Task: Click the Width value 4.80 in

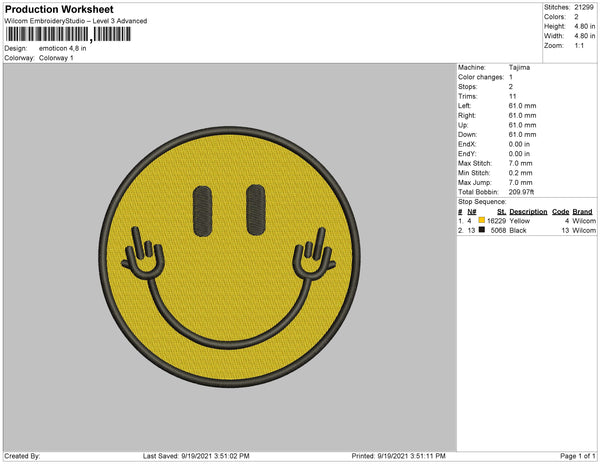Action: pos(584,36)
